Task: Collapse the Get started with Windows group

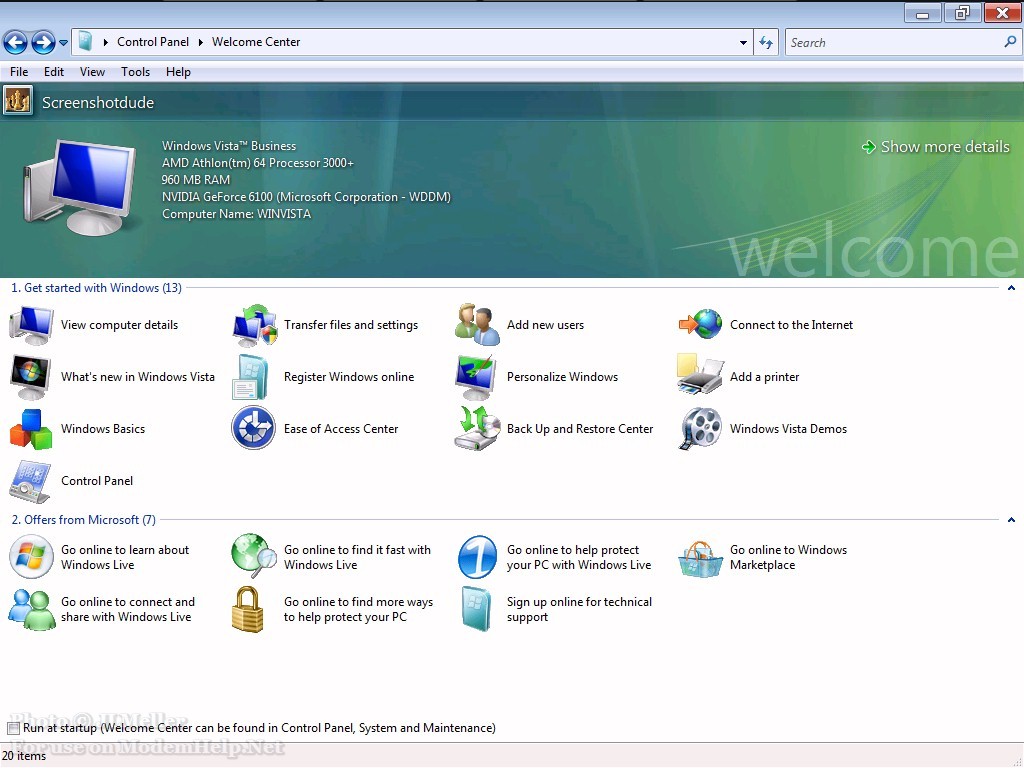Action: pyautogui.click(x=1011, y=288)
